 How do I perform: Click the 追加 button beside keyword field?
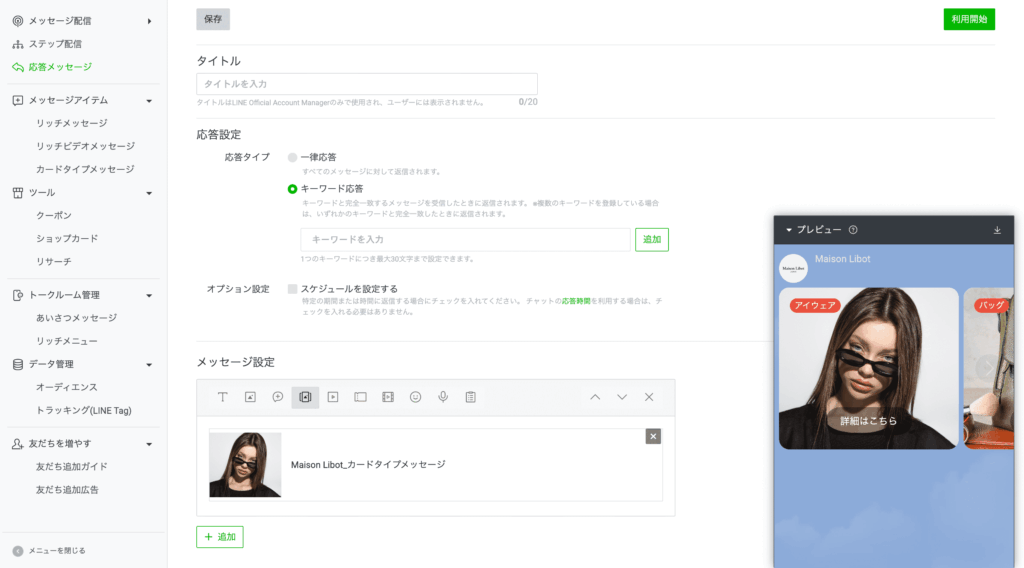tap(651, 240)
